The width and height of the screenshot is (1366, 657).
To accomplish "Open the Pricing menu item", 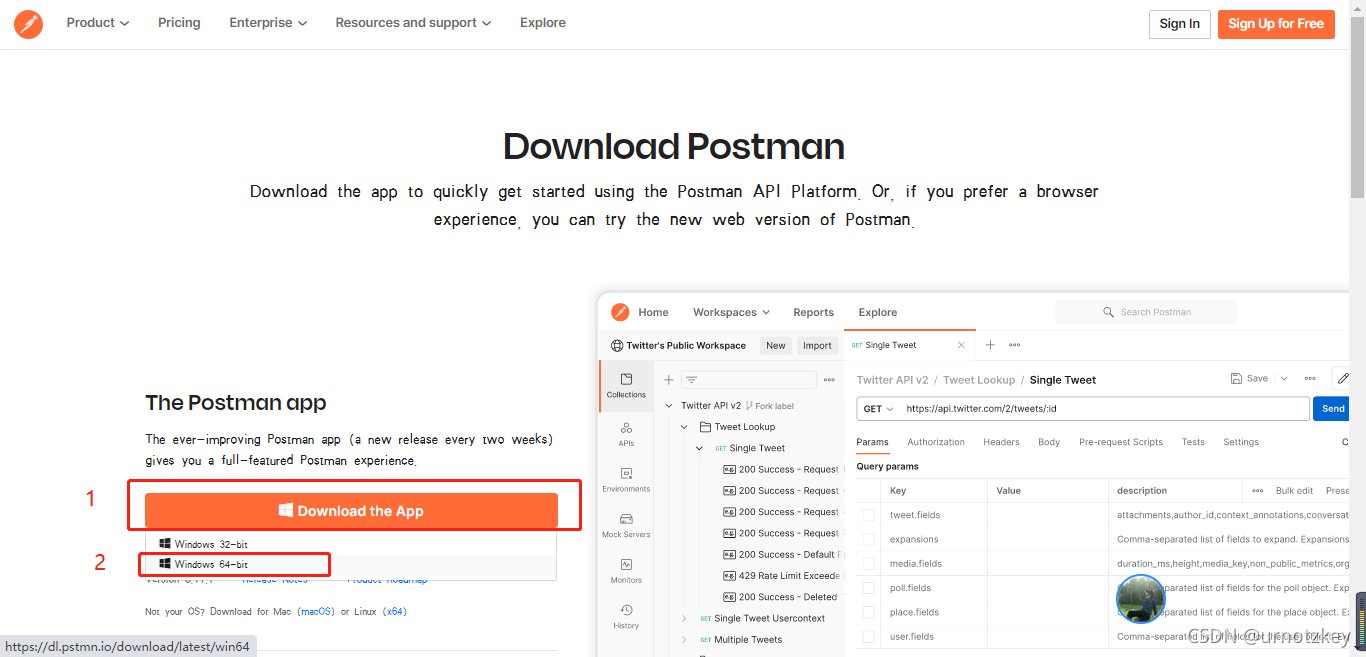I will [179, 23].
